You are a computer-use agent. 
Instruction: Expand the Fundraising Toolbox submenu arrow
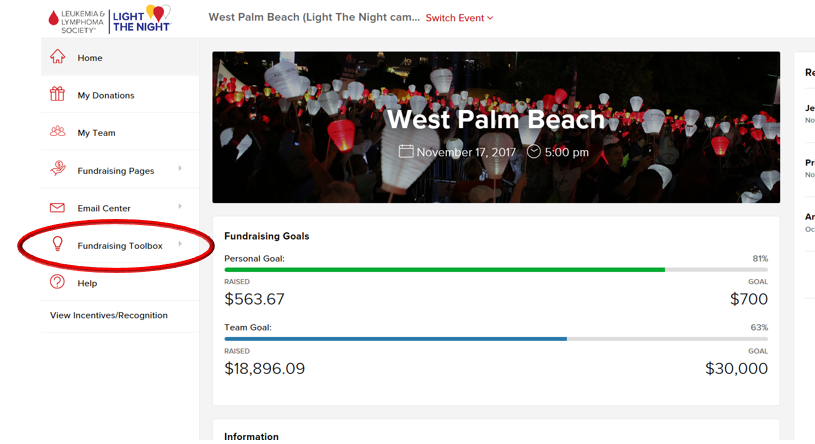(180, 243)
